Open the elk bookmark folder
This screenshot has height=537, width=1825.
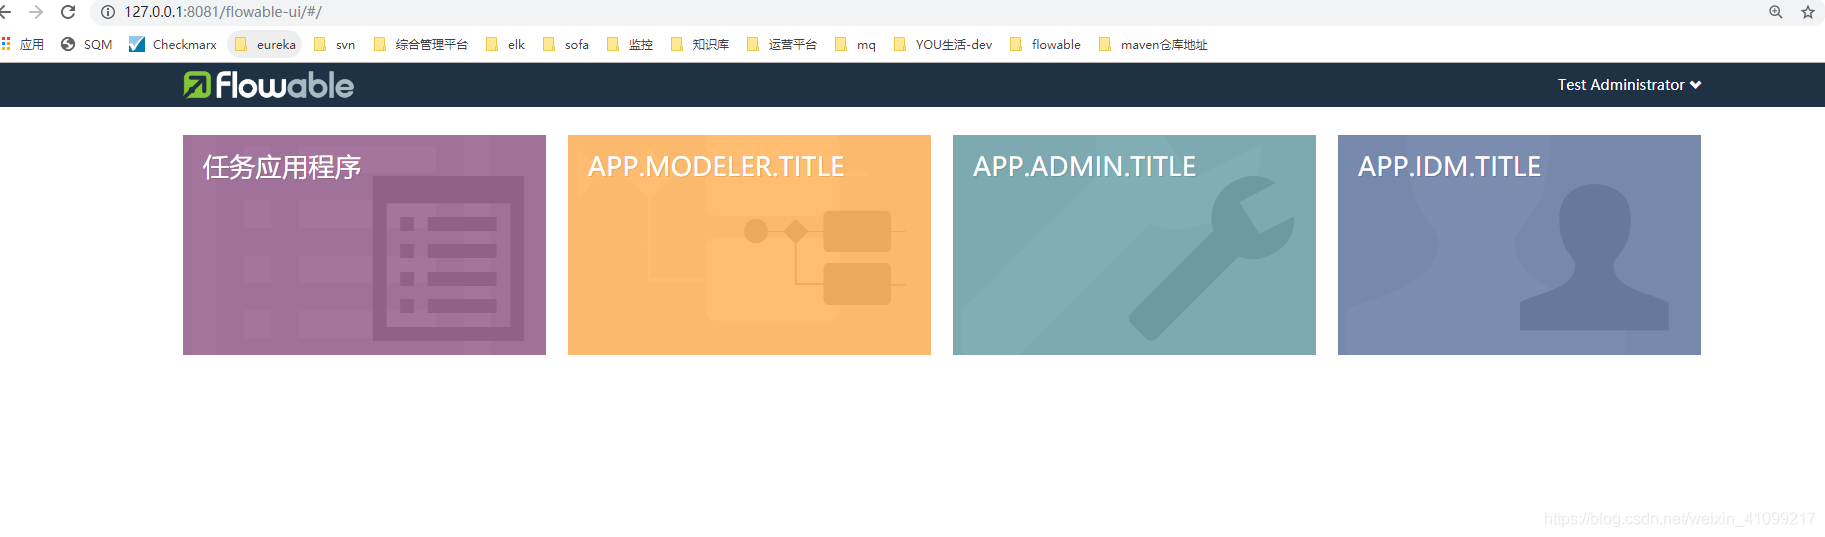[x=505, y=44]
